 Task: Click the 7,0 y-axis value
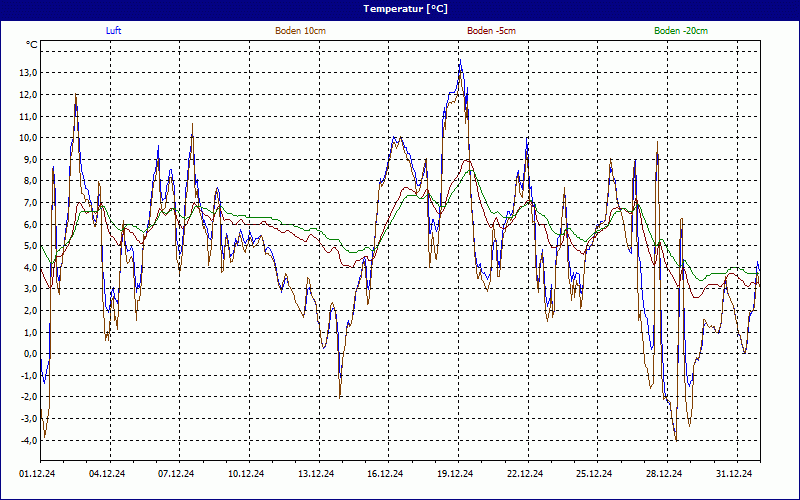pyautogui.click(x=30, y=203)
